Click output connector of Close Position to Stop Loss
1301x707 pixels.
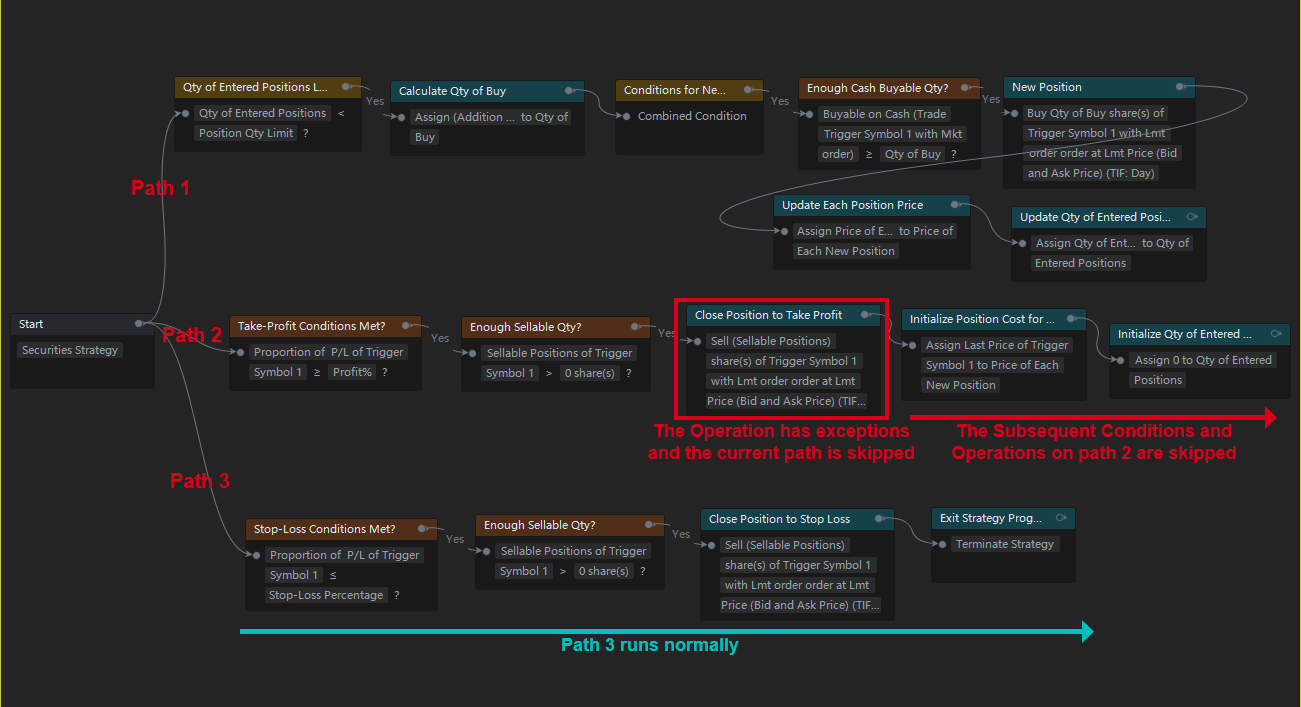click(878, 519)
